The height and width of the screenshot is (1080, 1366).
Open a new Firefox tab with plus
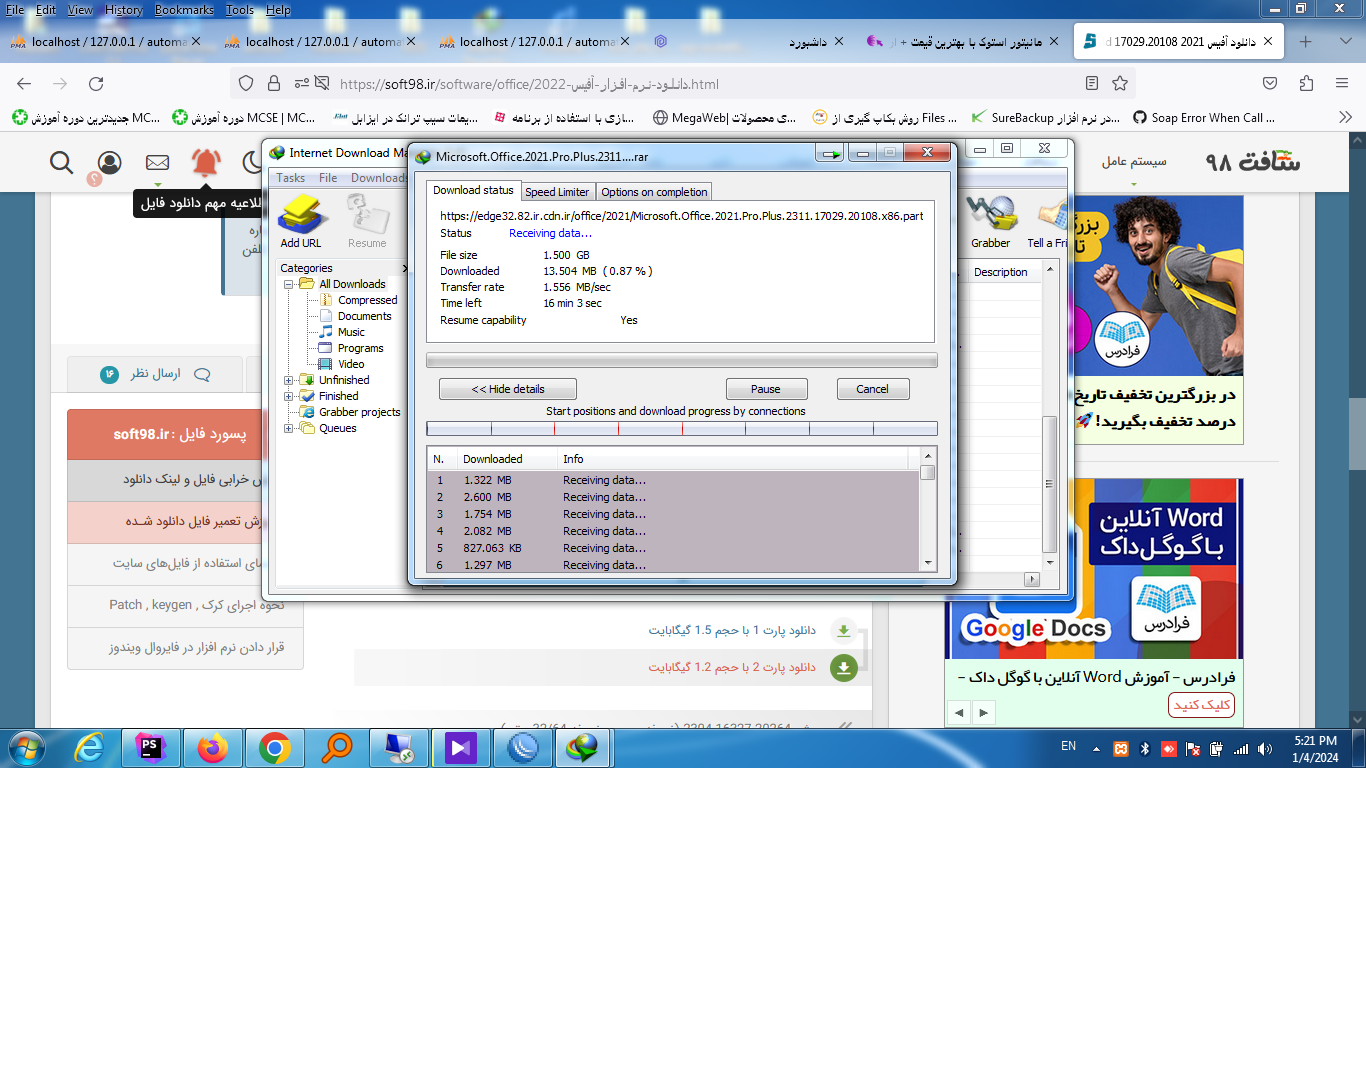(x=1305, y=42)
